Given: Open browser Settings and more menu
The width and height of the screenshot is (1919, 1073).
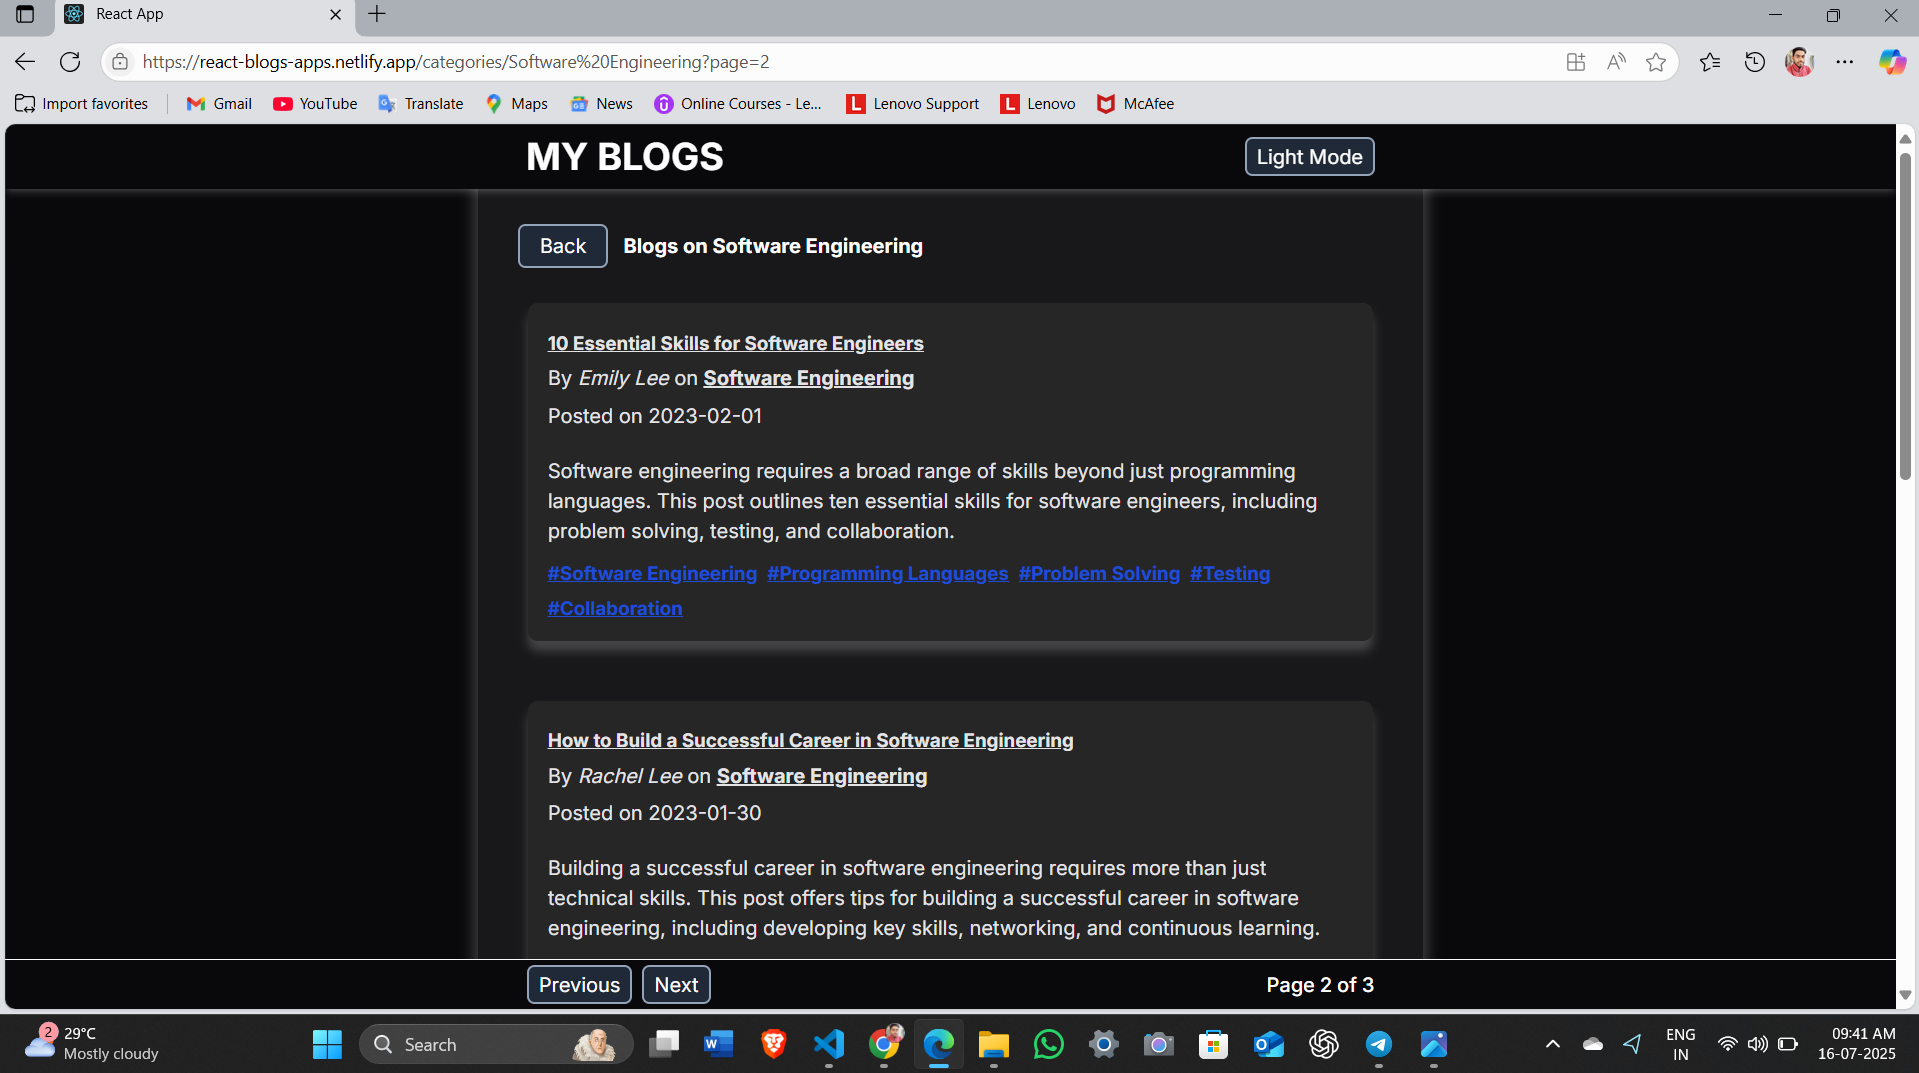Looking at the screenshot, I should coord(1845,62).
